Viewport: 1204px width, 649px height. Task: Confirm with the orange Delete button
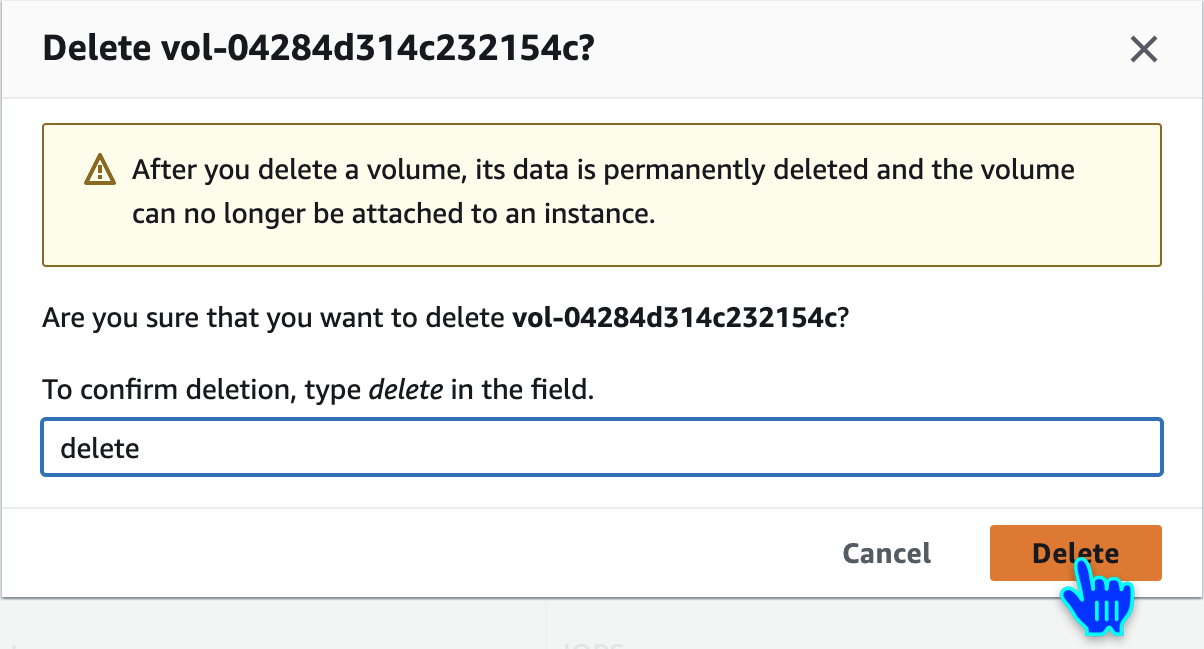[x=1075, y=553]
